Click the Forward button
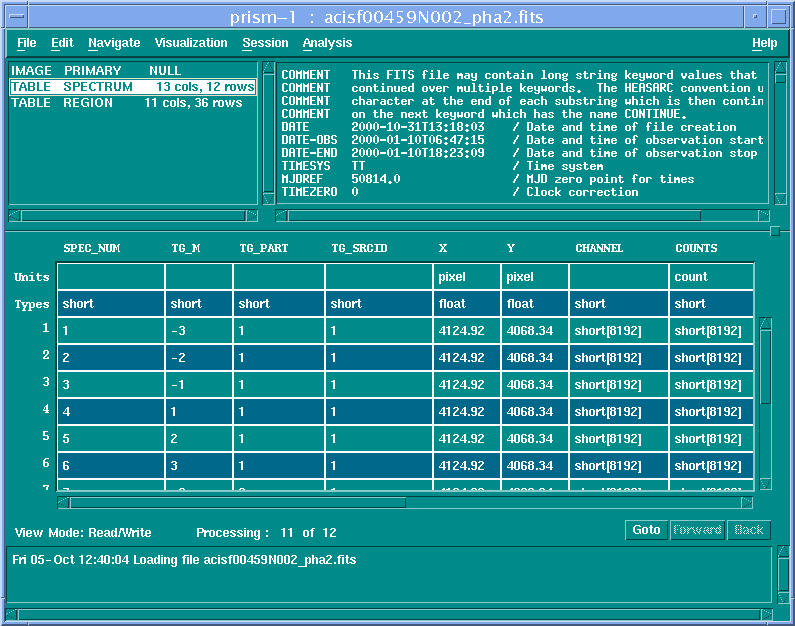 [x=697, y=530]
